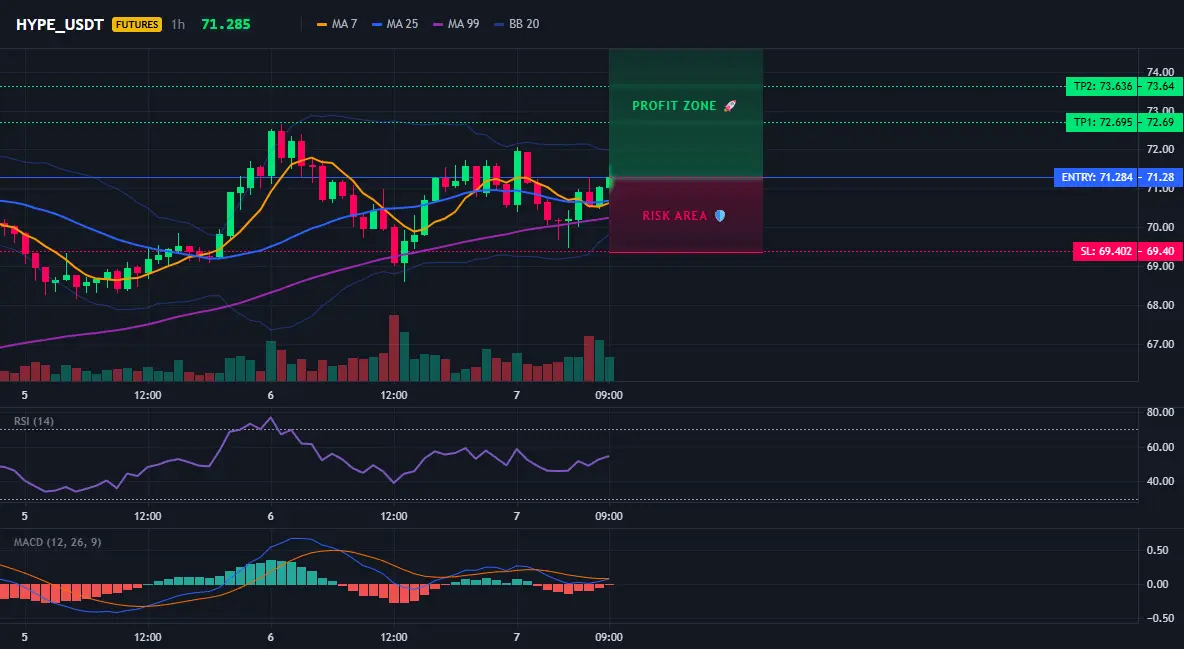Toggle the MA 7 legend entry
The height and width of the screenshot is (649, 1184).
(x=337, y=24)
